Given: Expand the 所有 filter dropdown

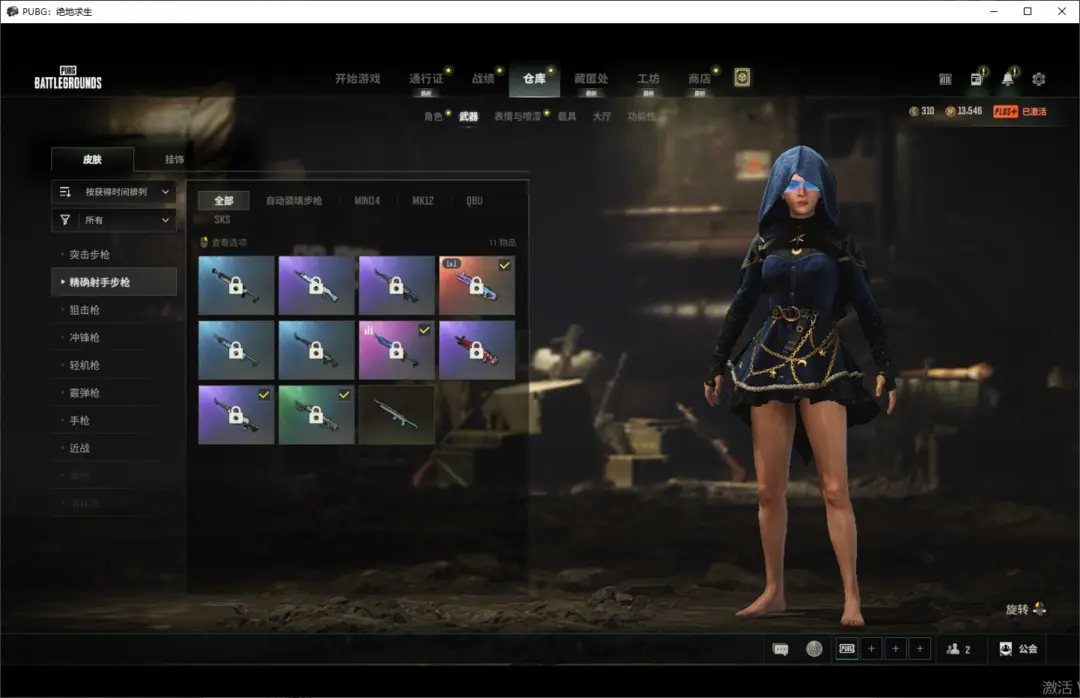Looking at the screenshot, I should (x=114, y=220).
